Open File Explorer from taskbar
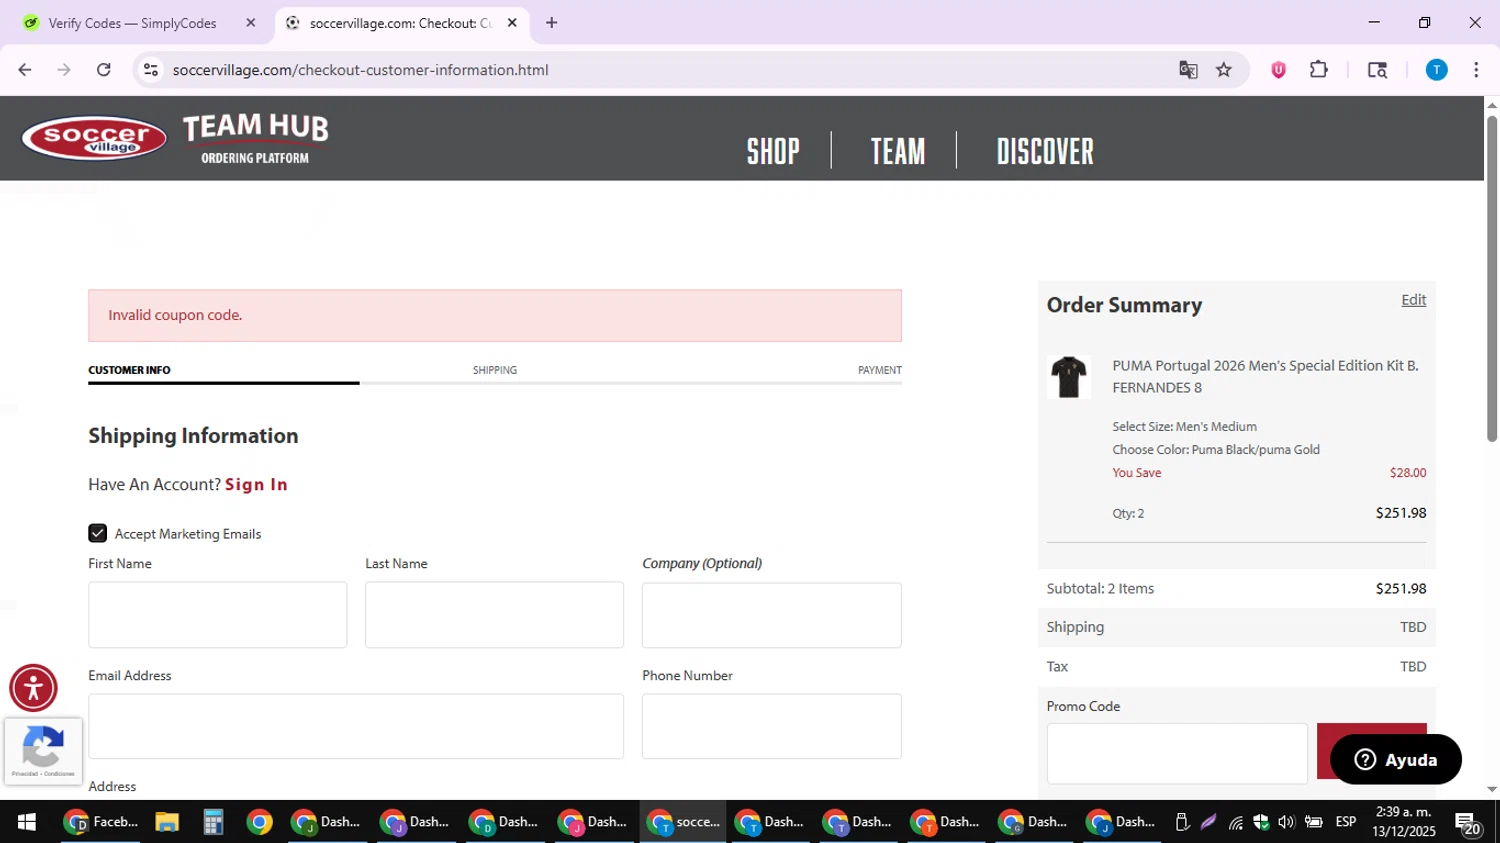 click(x=167, y=822)
